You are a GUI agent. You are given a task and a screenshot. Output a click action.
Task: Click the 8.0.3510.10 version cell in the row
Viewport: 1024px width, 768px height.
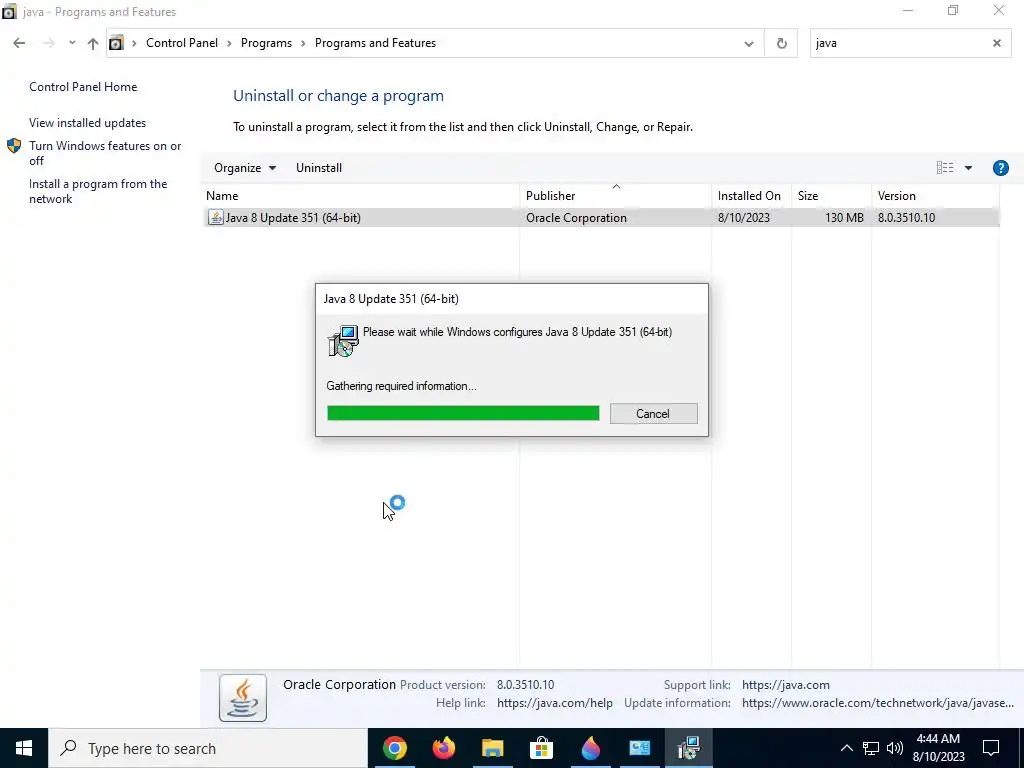906,217
